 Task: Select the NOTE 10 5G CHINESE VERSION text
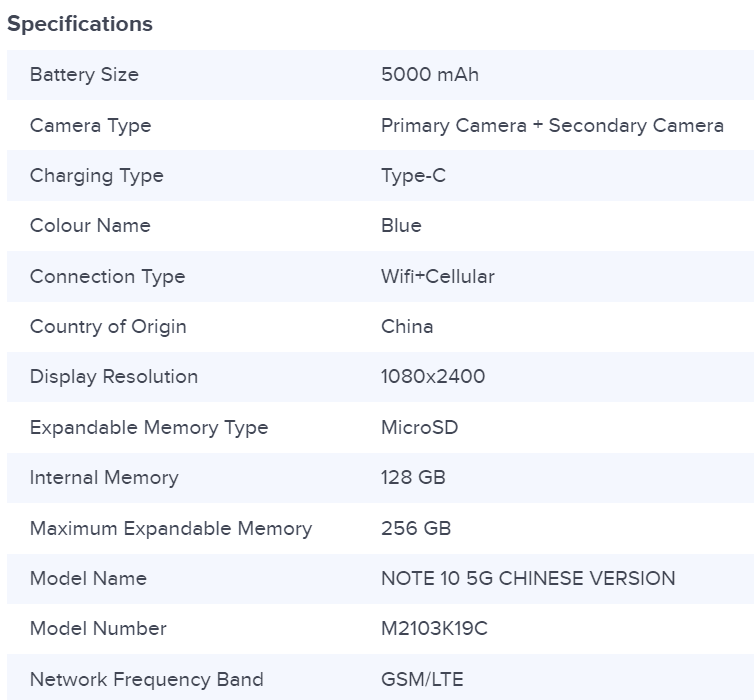(528, 579)
